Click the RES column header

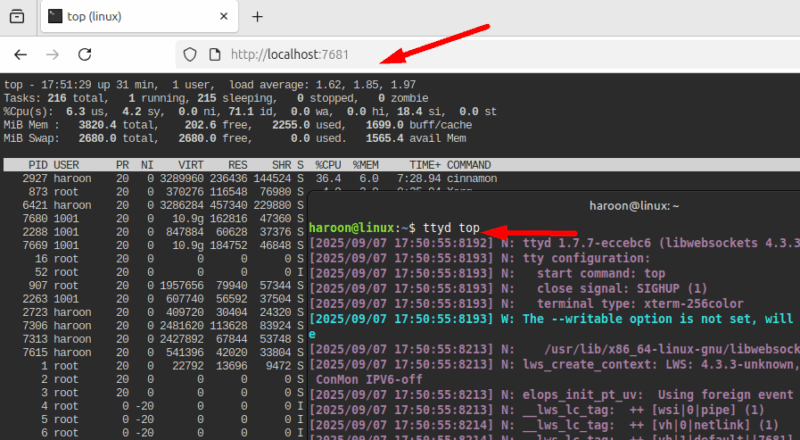click(x=238, y=165)
